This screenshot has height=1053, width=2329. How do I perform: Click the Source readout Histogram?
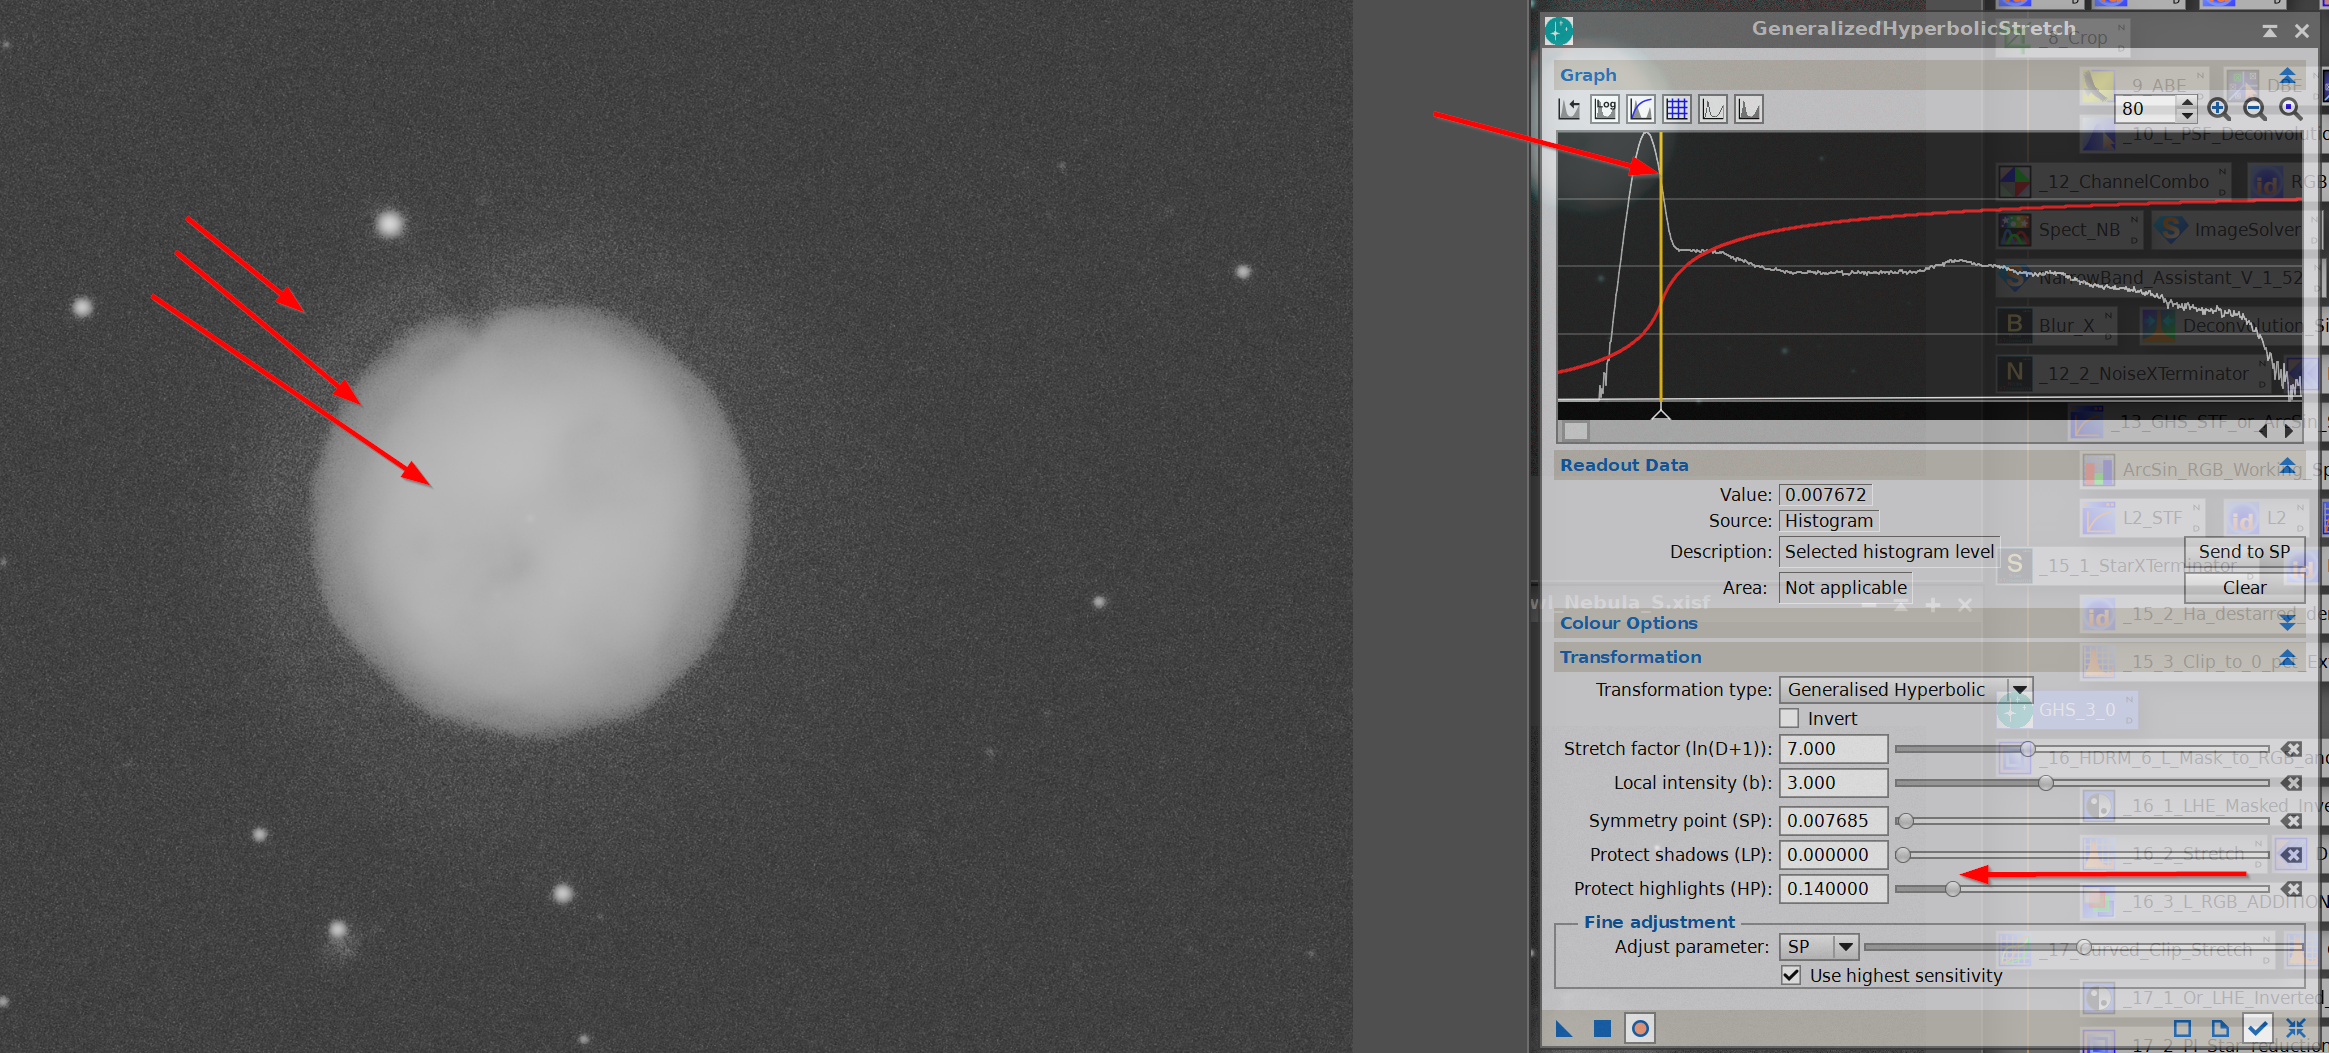click(1829, 521)
